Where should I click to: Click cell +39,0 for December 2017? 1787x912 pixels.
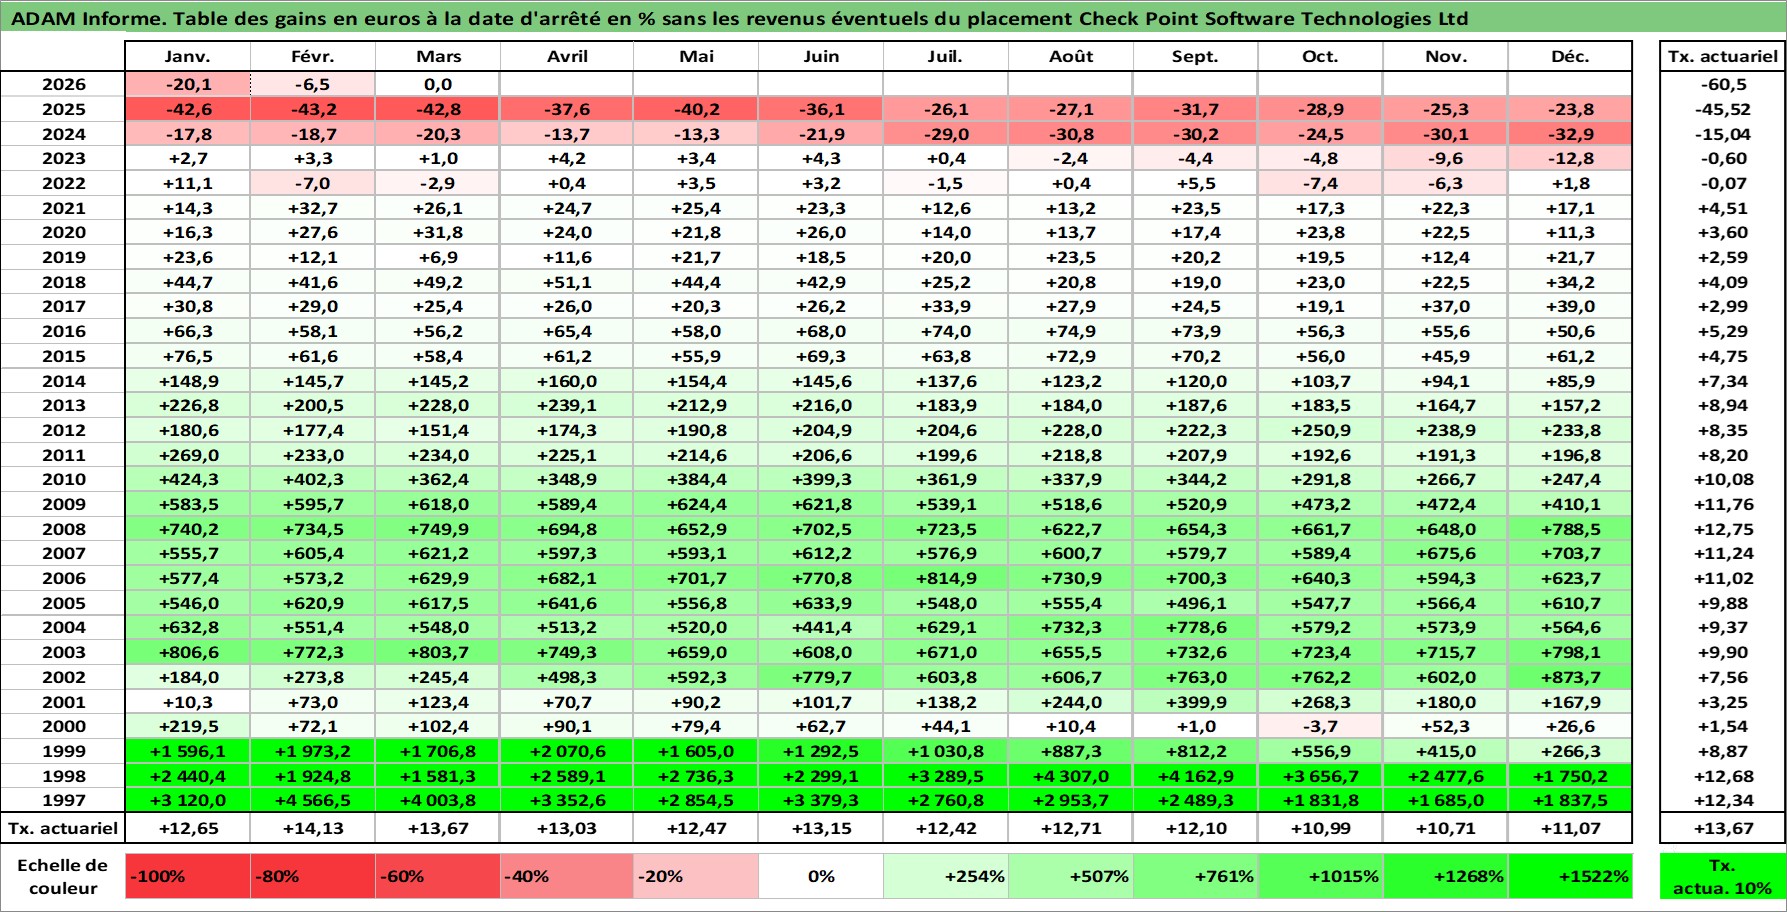[x=1570, y=306]
